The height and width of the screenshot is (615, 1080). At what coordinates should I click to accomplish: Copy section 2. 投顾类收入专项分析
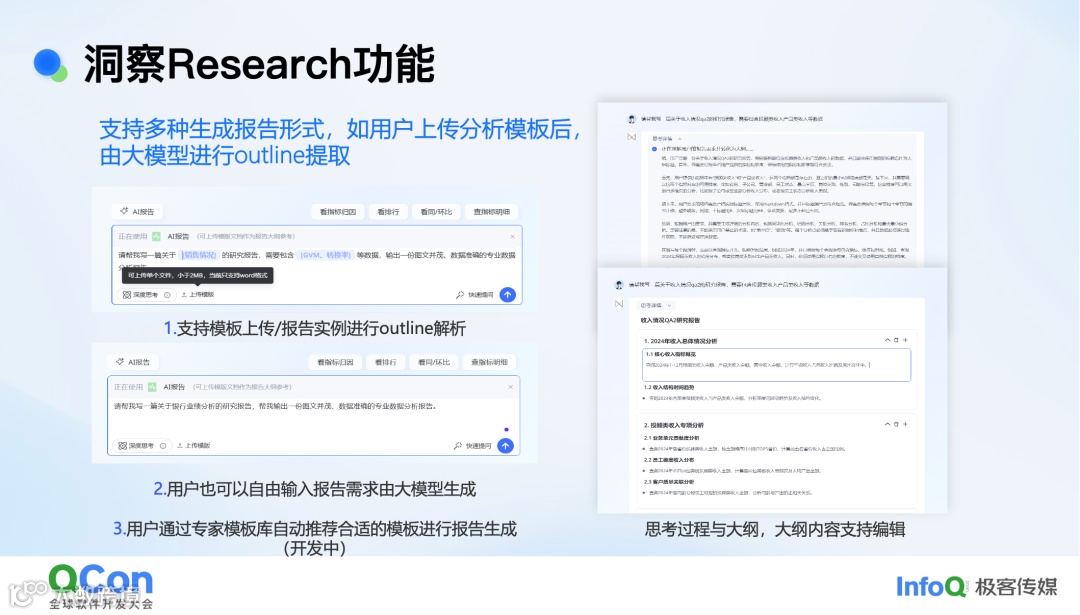pos(896,424)
